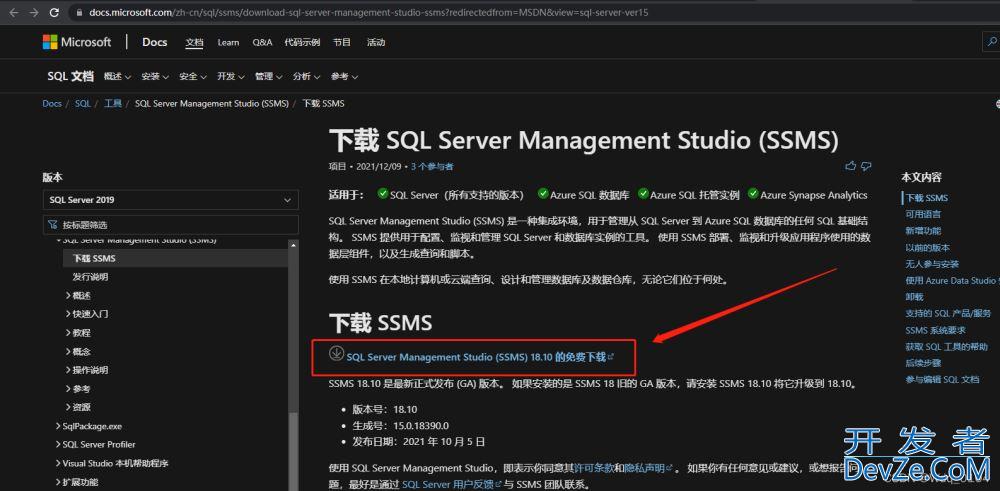The height and width of the screenshot is (491, 1000).
Task: Expand the 安装 dropdown in SQL nav
Action: [155, 77]
